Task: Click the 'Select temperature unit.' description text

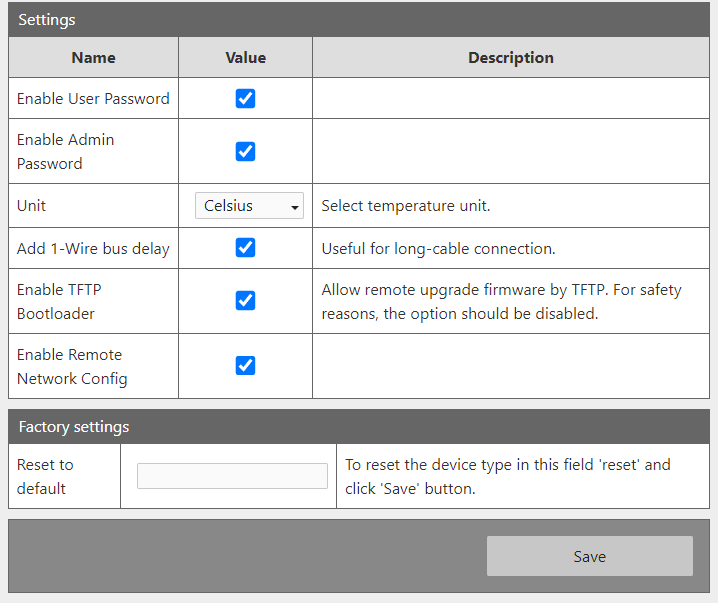Action: pyautogui.click(x=405, y=206)
